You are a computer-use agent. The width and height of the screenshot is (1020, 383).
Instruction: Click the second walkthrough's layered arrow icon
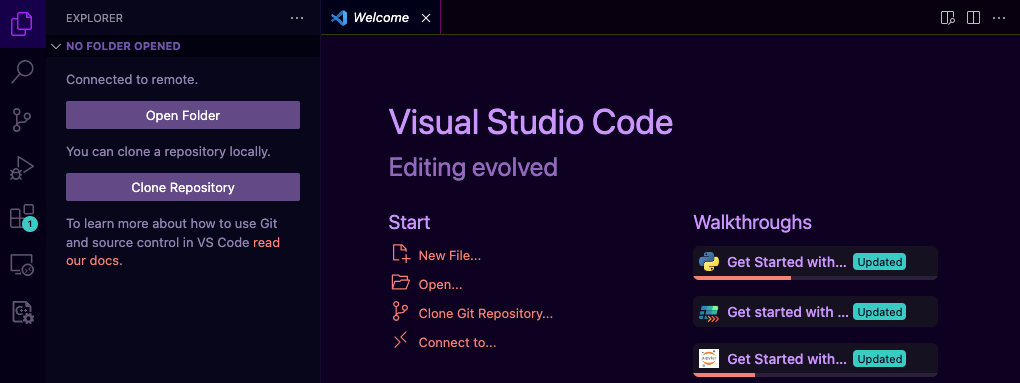click(x=708, y=312)
